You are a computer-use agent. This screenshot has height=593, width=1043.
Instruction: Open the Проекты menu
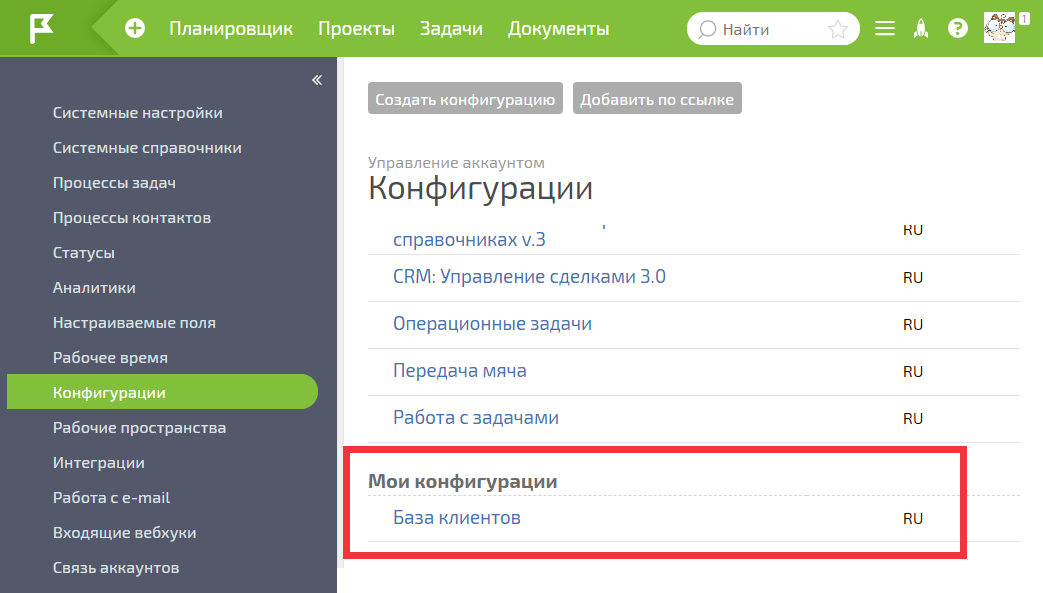tap(357, 29)
